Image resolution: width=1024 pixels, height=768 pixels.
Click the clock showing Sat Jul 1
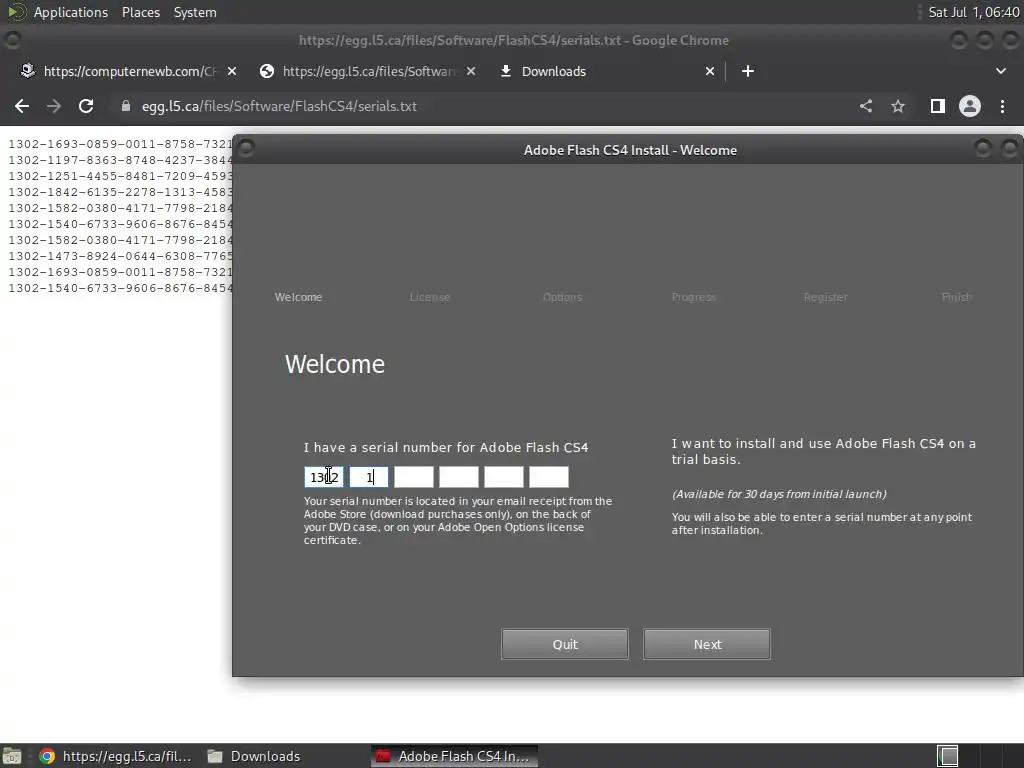click(x=973, y=12)
